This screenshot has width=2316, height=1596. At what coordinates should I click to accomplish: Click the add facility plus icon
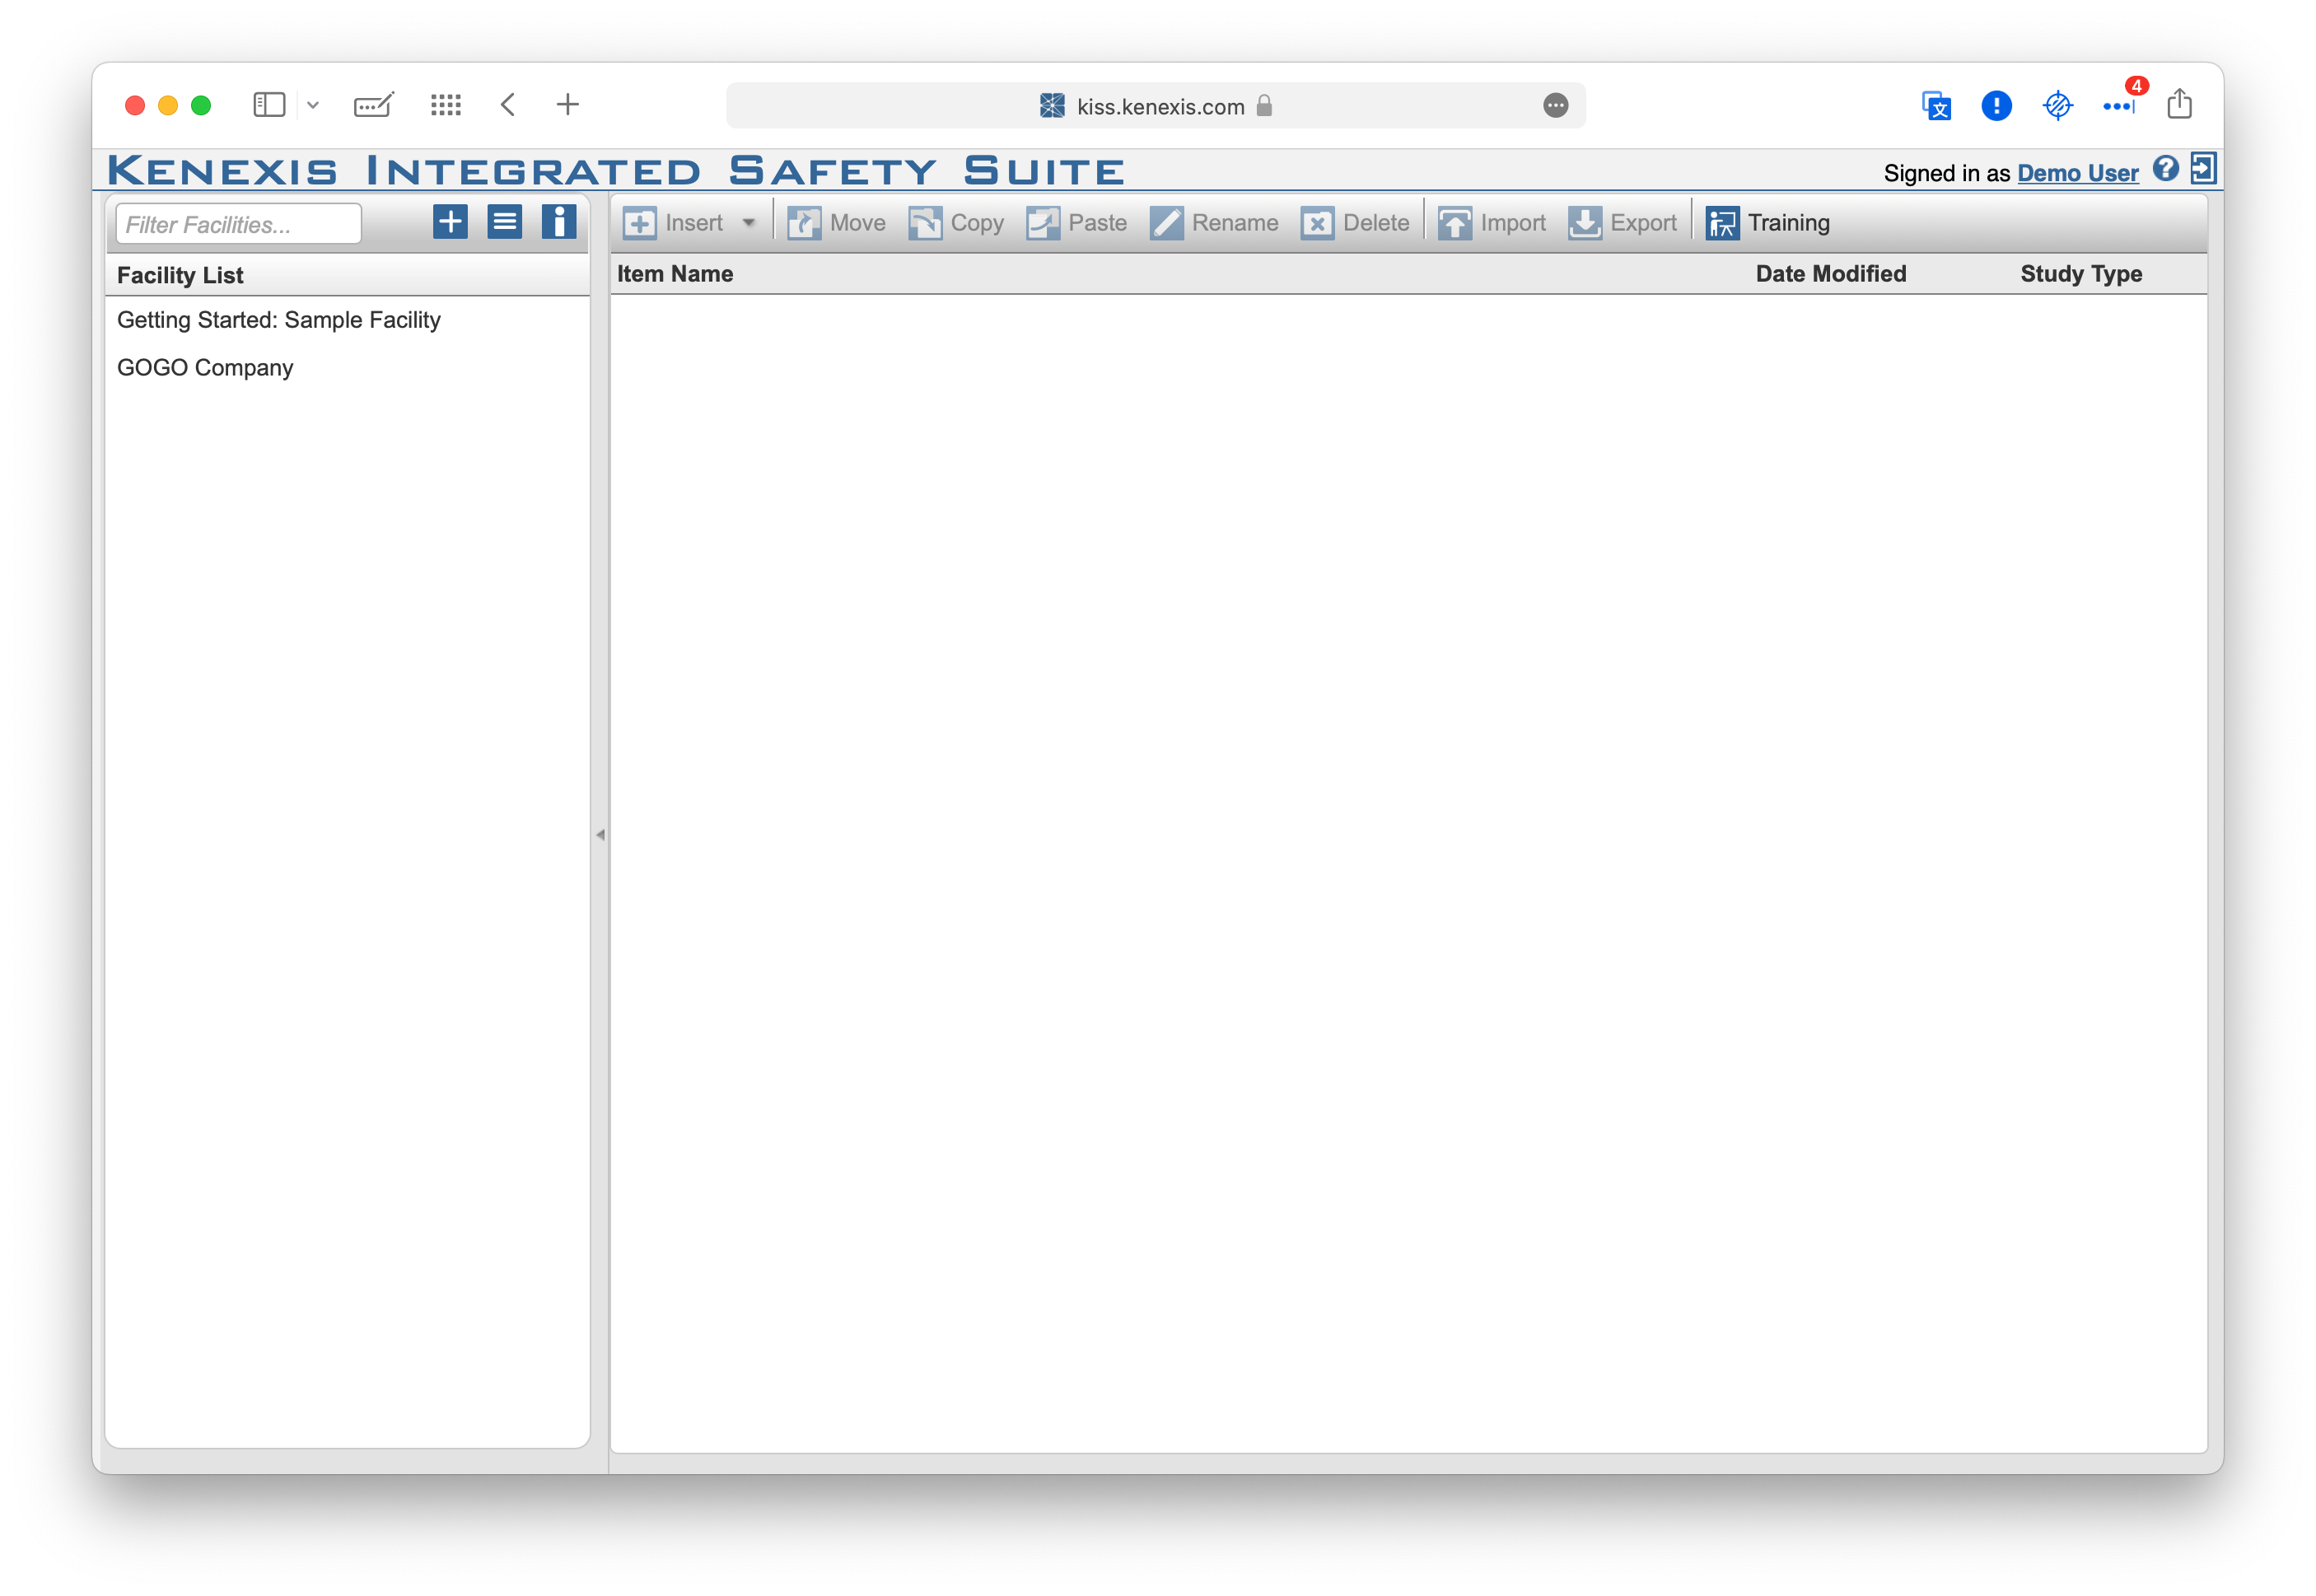click(450, 222)
